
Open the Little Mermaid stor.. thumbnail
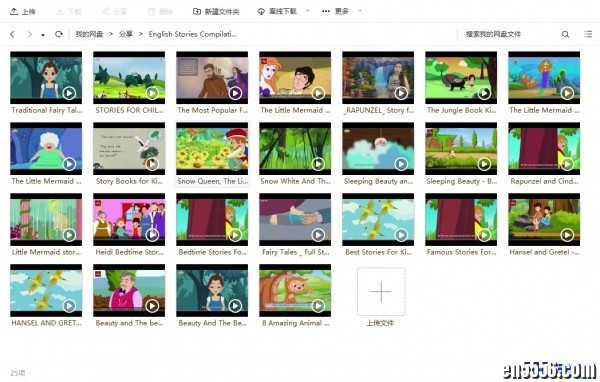coord(46,219)
